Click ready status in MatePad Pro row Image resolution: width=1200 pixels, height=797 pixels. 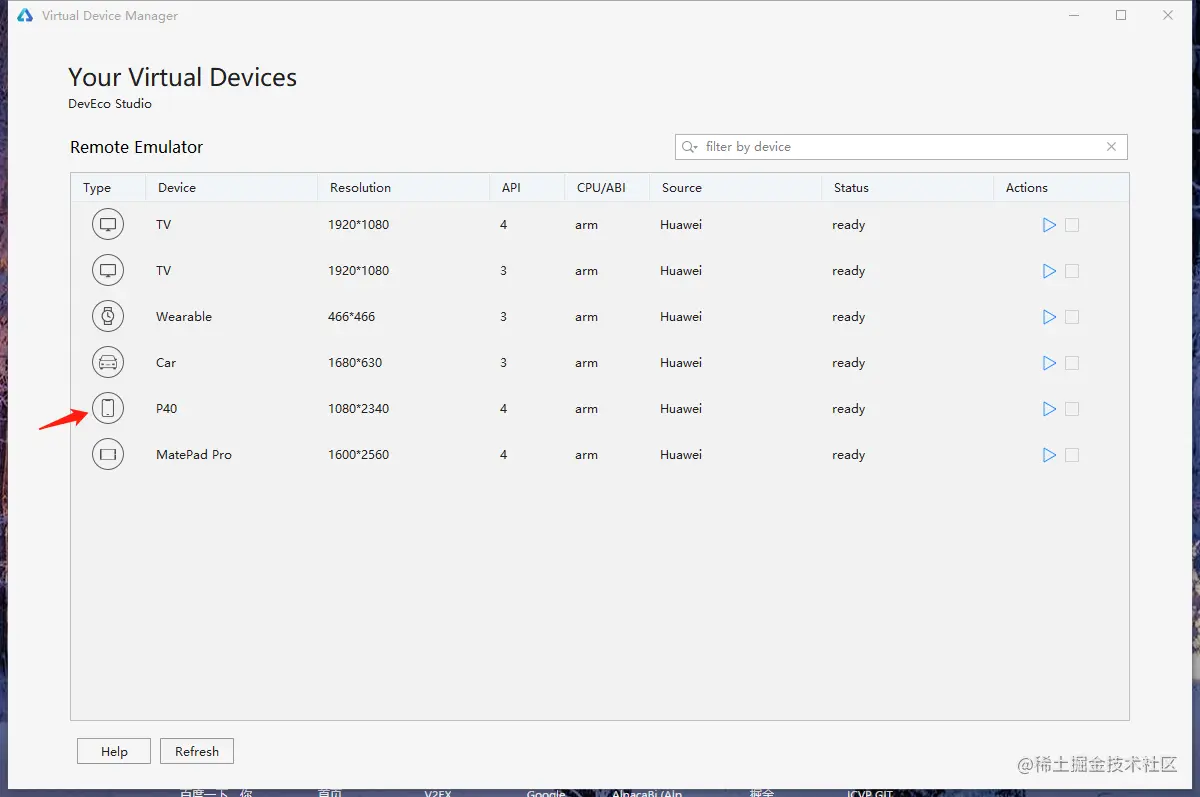848,455
